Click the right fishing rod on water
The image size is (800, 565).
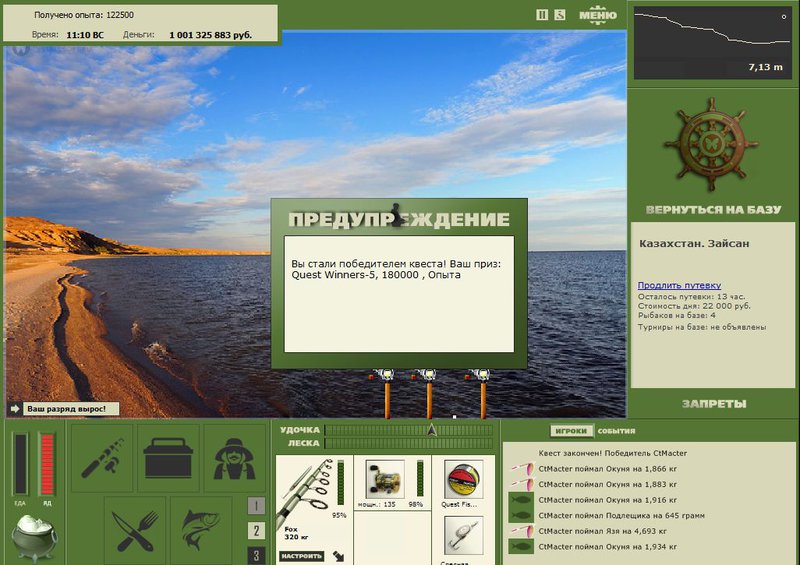click(x=482, y=393)
